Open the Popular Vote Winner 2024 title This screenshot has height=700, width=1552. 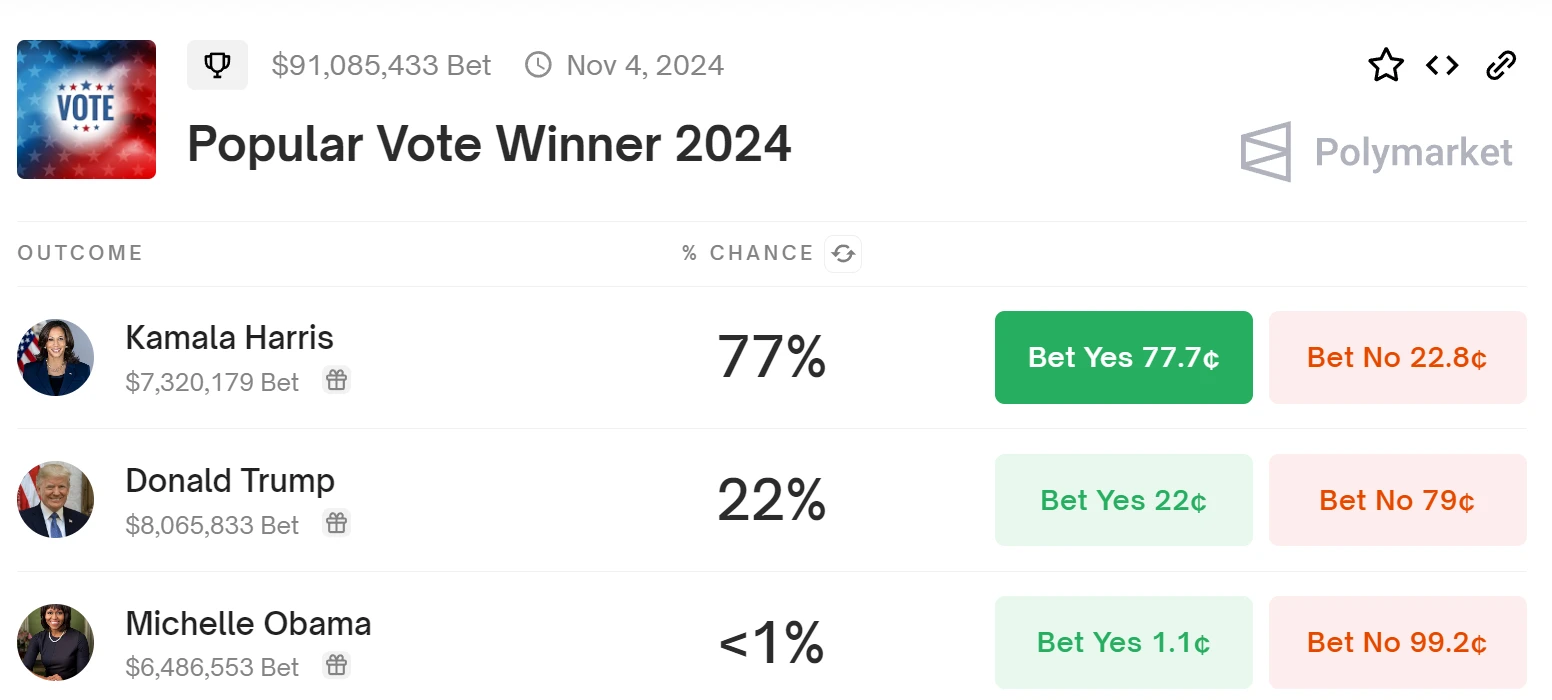click(489, 144)
